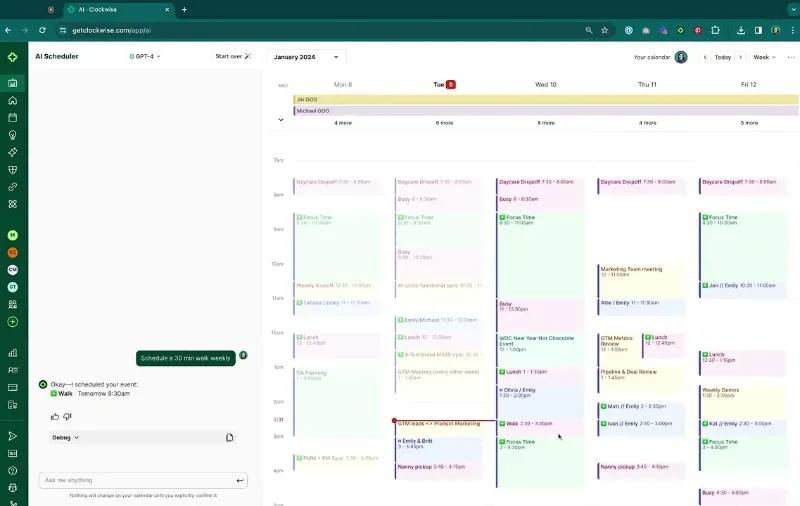Screen dimensions: 800x506
Task: Click the thumbs down feedback icon
Action: pos(68,416)
